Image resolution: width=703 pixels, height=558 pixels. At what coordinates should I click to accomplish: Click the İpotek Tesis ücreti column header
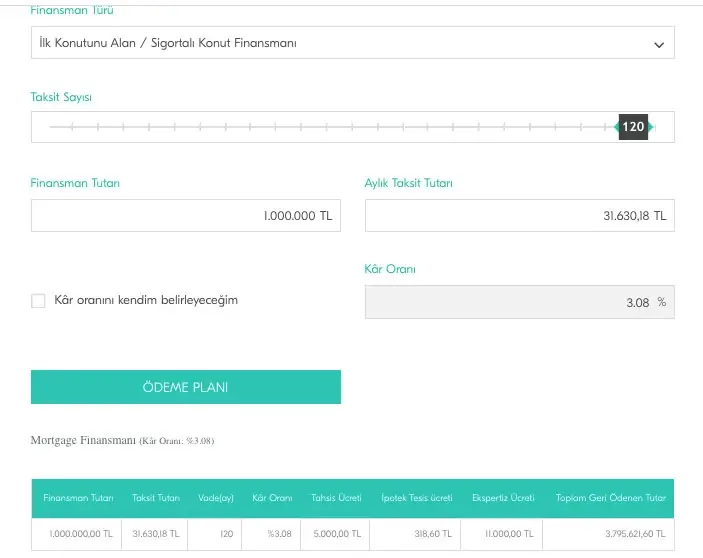417,498
